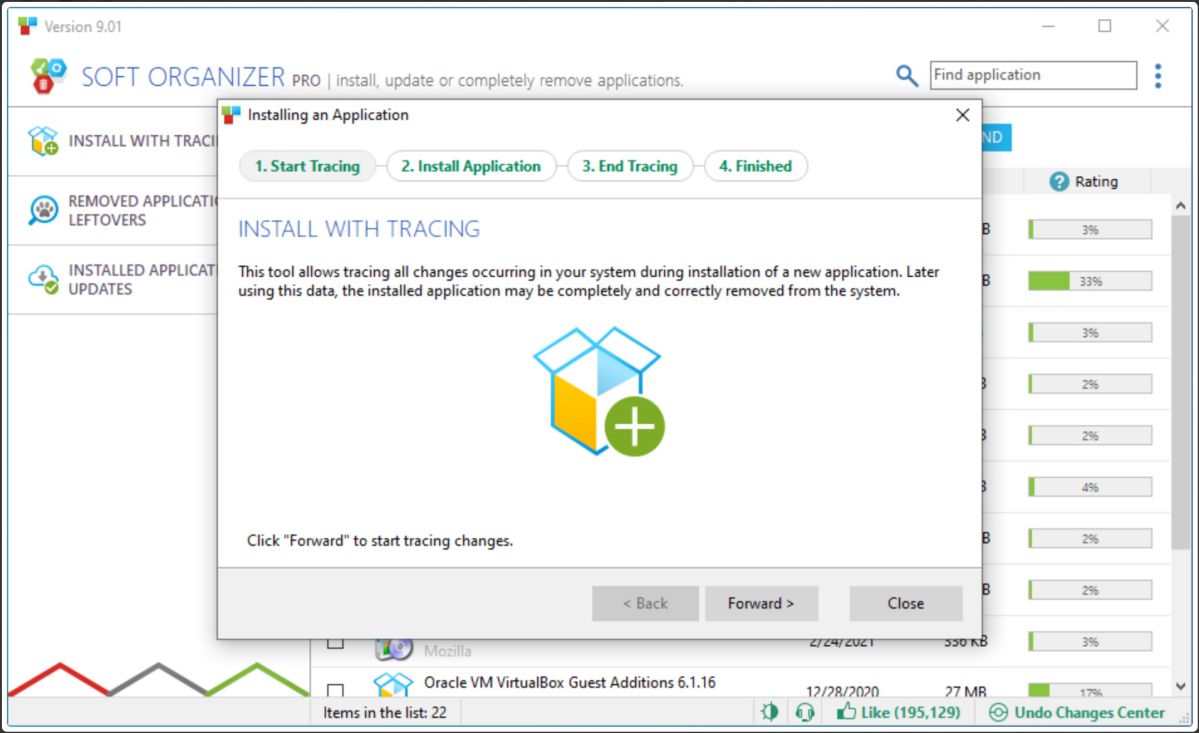
Task: Toggle the dark/light theme icon in status bar
Action: pos(769,713)
